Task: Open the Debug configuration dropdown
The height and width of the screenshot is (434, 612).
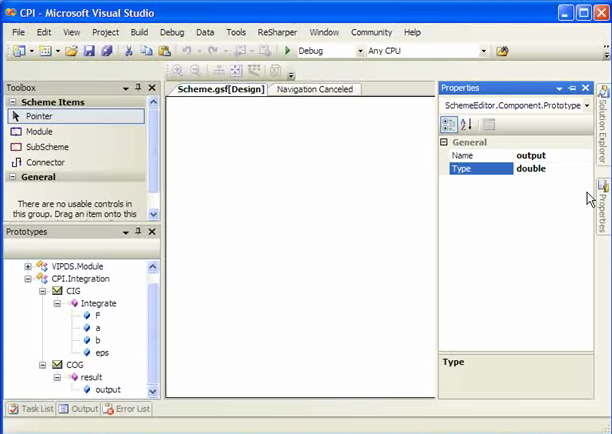Action: 359,51
